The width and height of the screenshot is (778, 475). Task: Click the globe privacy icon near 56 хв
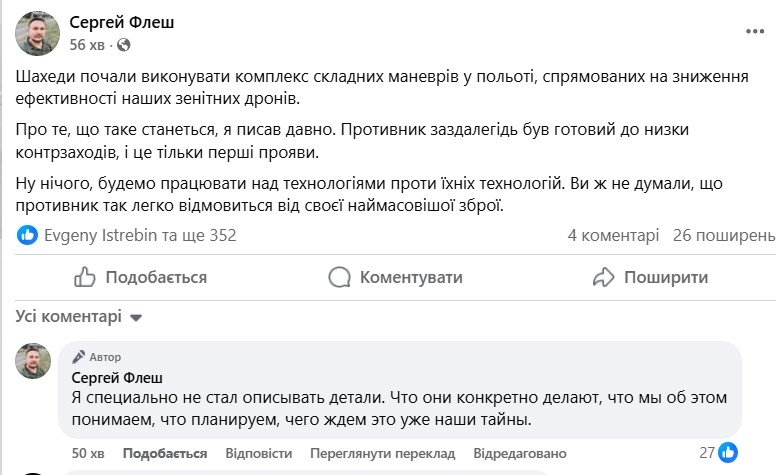pyautogui.click(x=124, y=45)
